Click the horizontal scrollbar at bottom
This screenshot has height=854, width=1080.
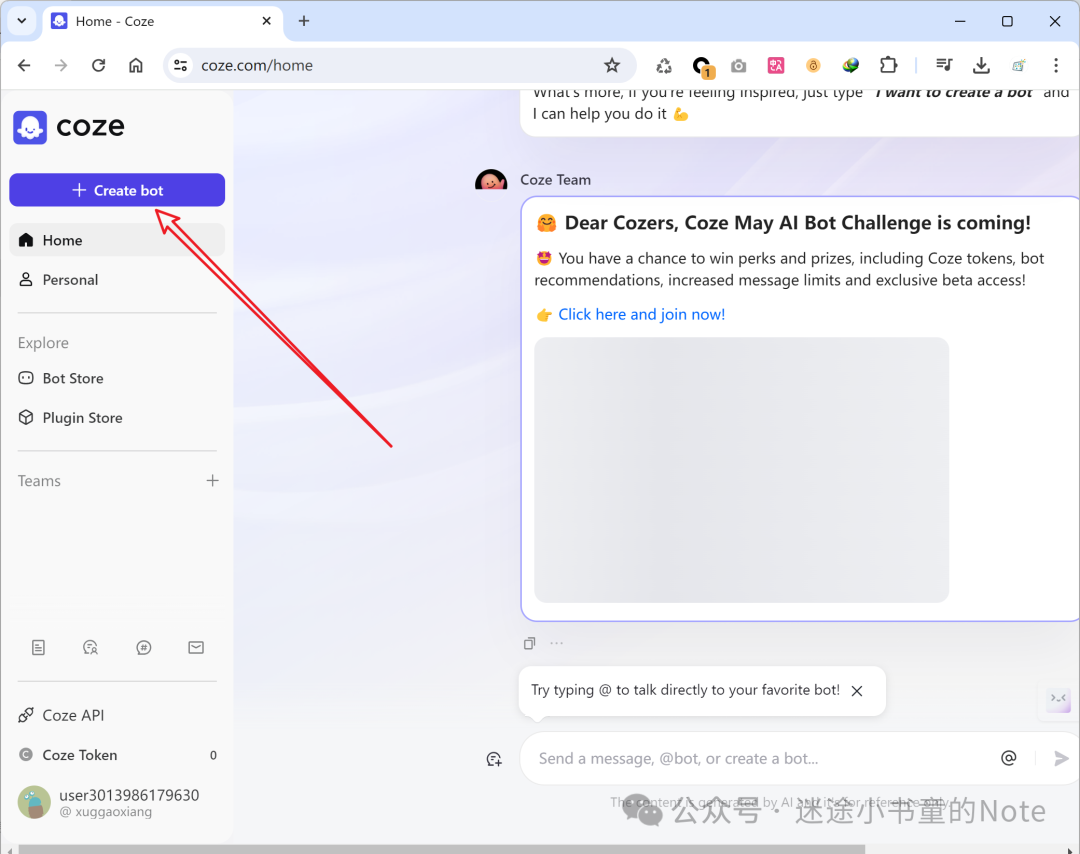point(441,849)
